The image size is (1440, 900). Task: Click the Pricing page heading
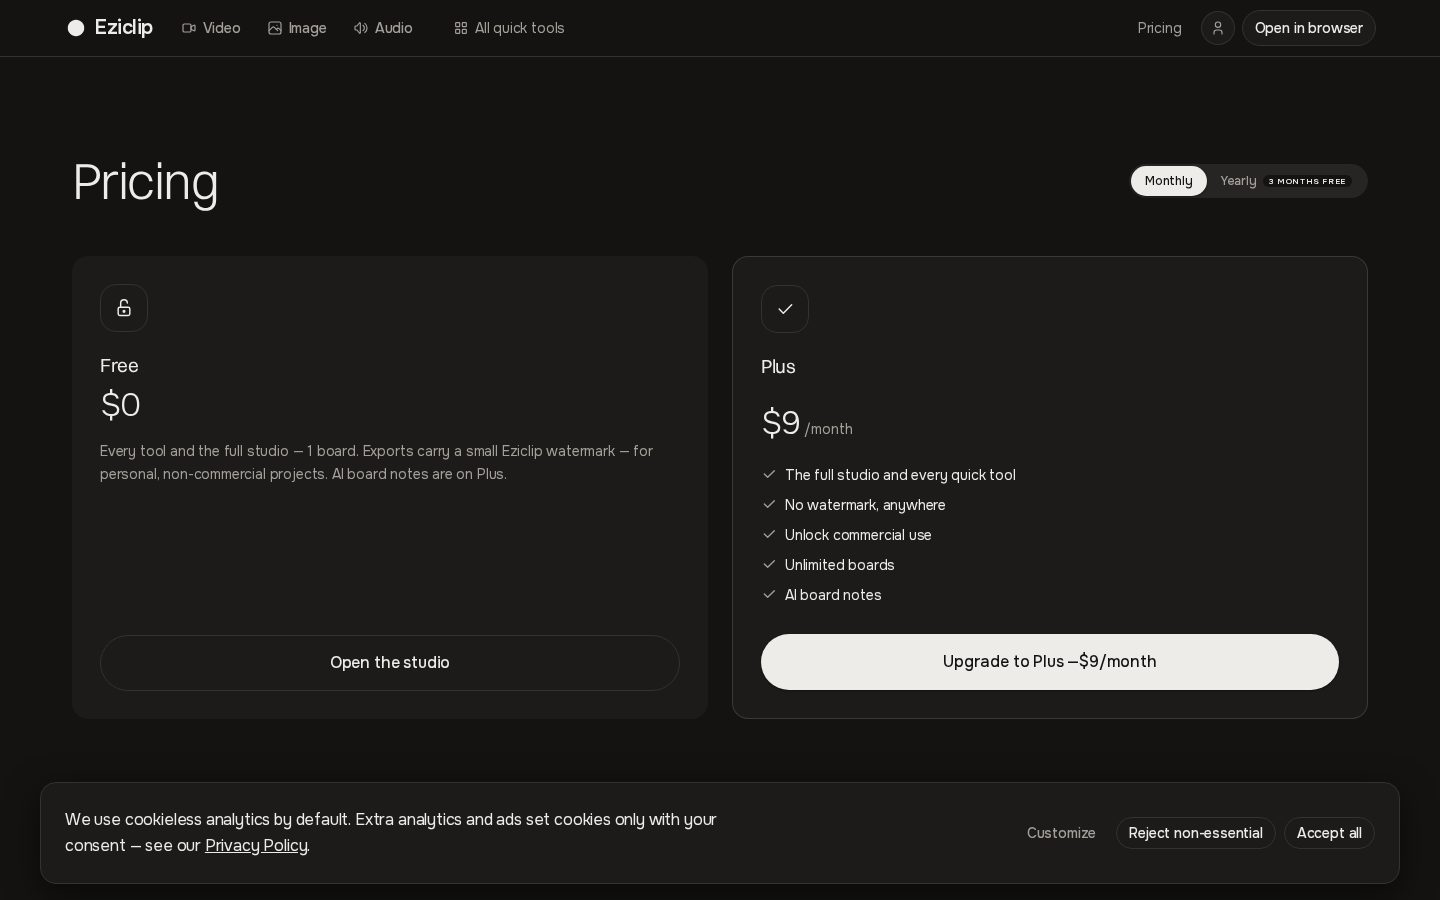[146, 182]
